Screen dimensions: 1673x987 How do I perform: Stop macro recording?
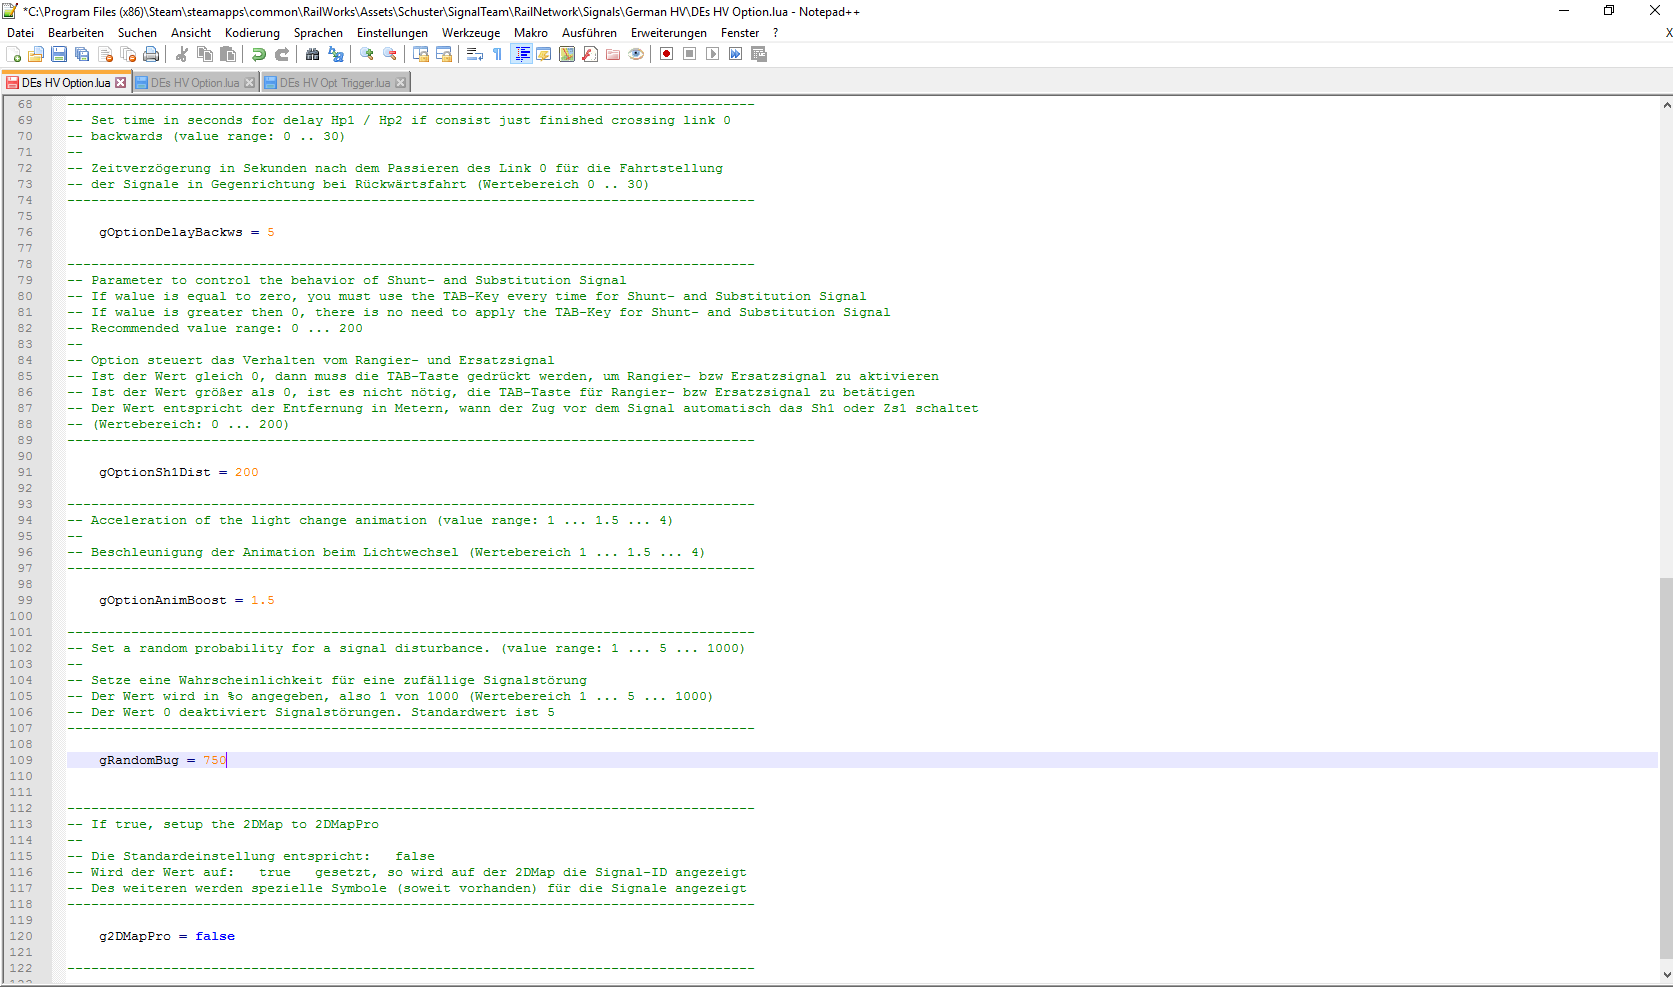tap(690, 54)
